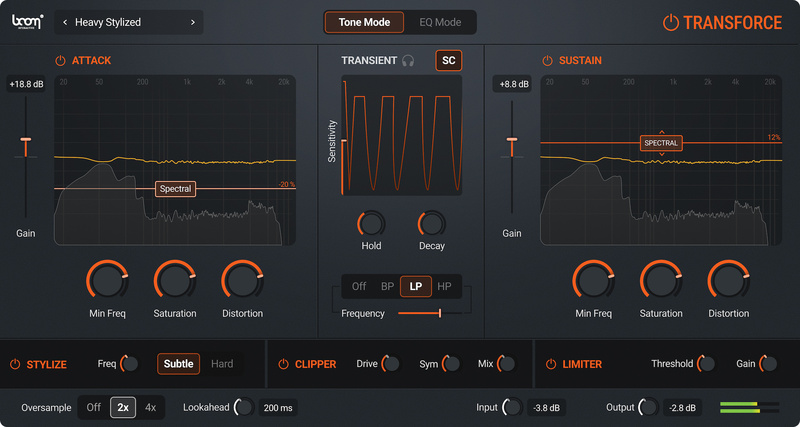Click the Hold knob
The image size is (800, 427).
pos(371,224)
